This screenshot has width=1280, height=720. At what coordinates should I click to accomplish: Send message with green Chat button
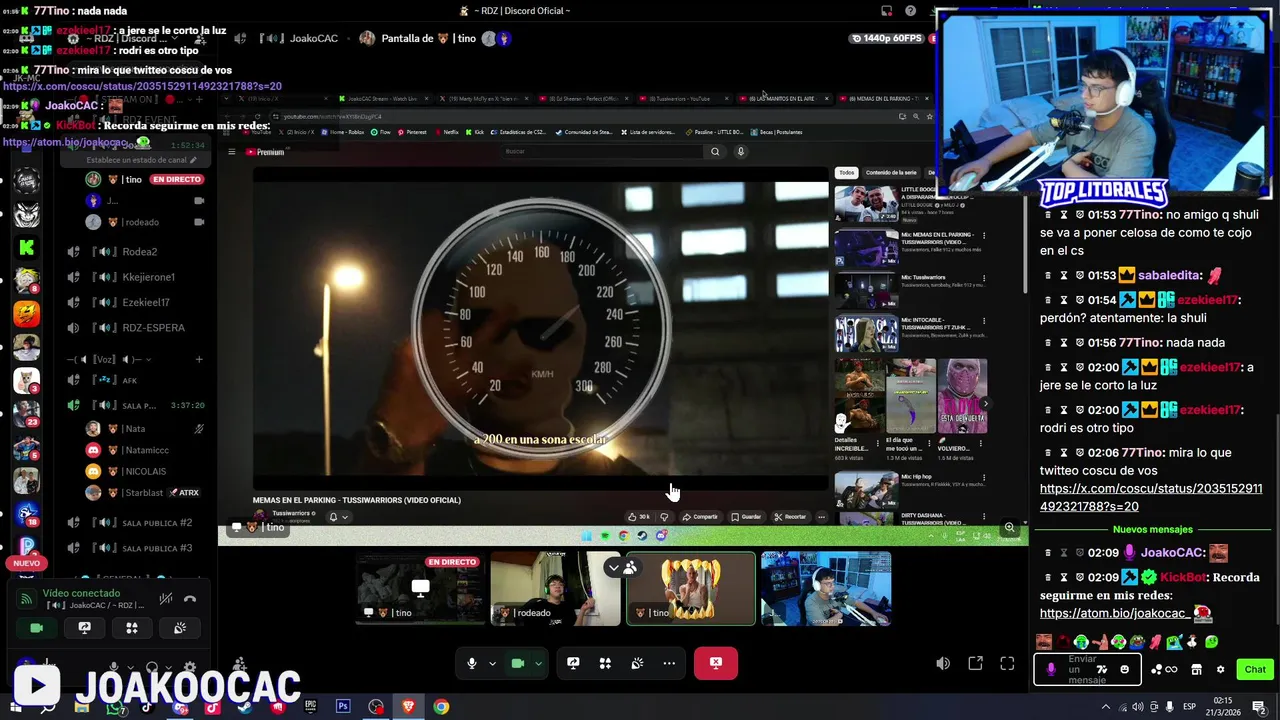(x=1255, y=670)
